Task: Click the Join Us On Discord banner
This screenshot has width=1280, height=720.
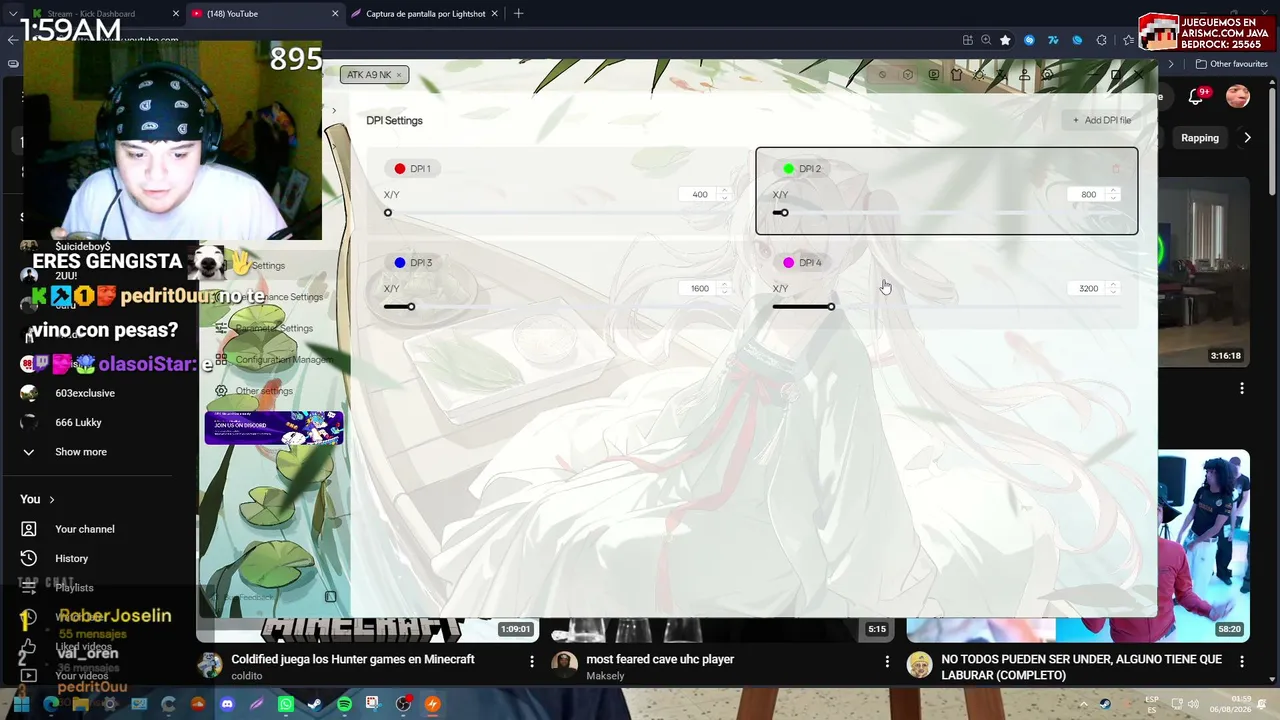Action: (x=274, y=428)
